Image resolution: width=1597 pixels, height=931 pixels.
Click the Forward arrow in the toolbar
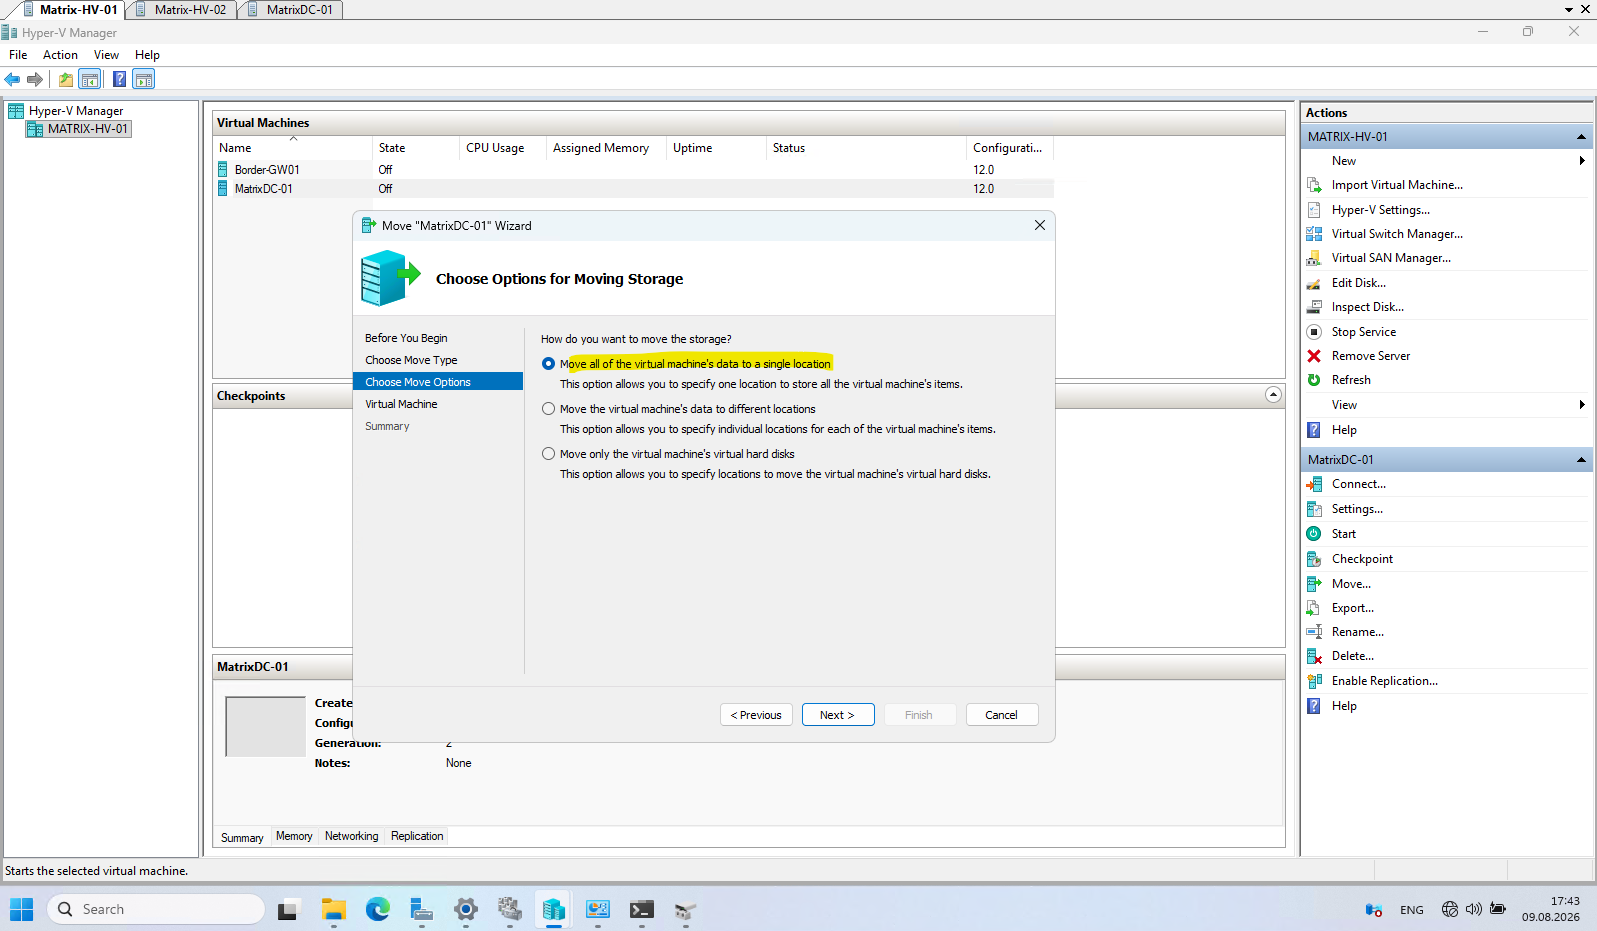click(x=35, y=79)
